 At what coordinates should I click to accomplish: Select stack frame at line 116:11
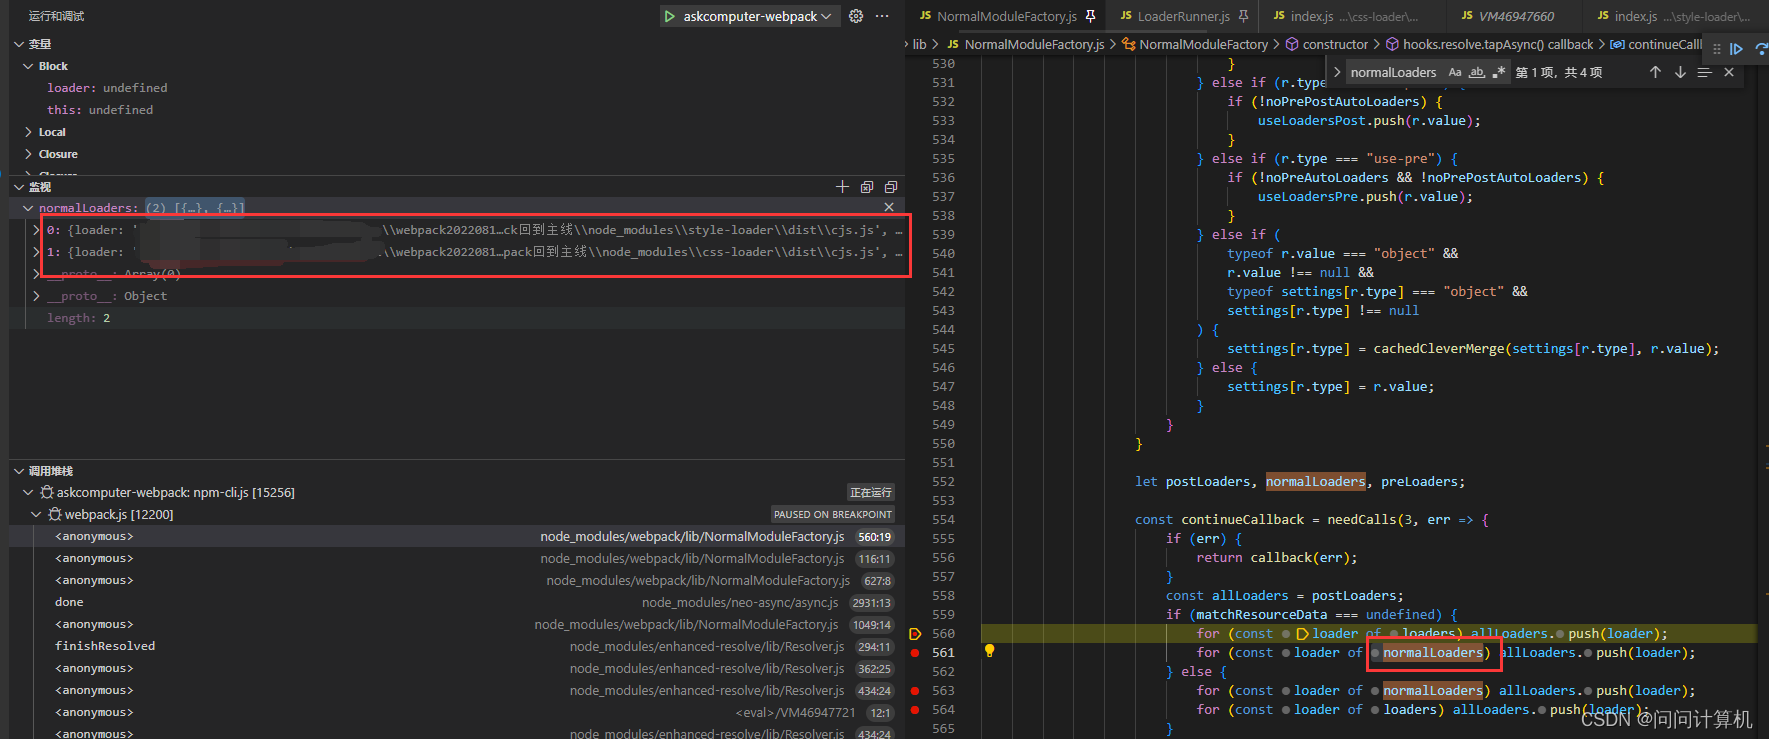pyautogui.click(x=457, y=559)
